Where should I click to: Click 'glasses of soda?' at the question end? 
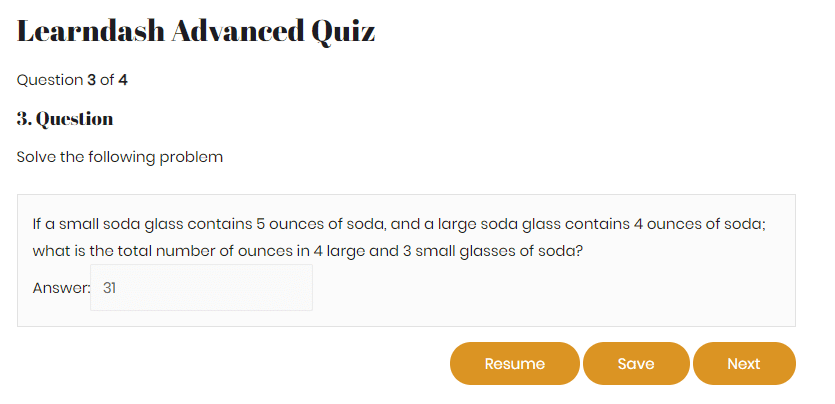[525, 251]
